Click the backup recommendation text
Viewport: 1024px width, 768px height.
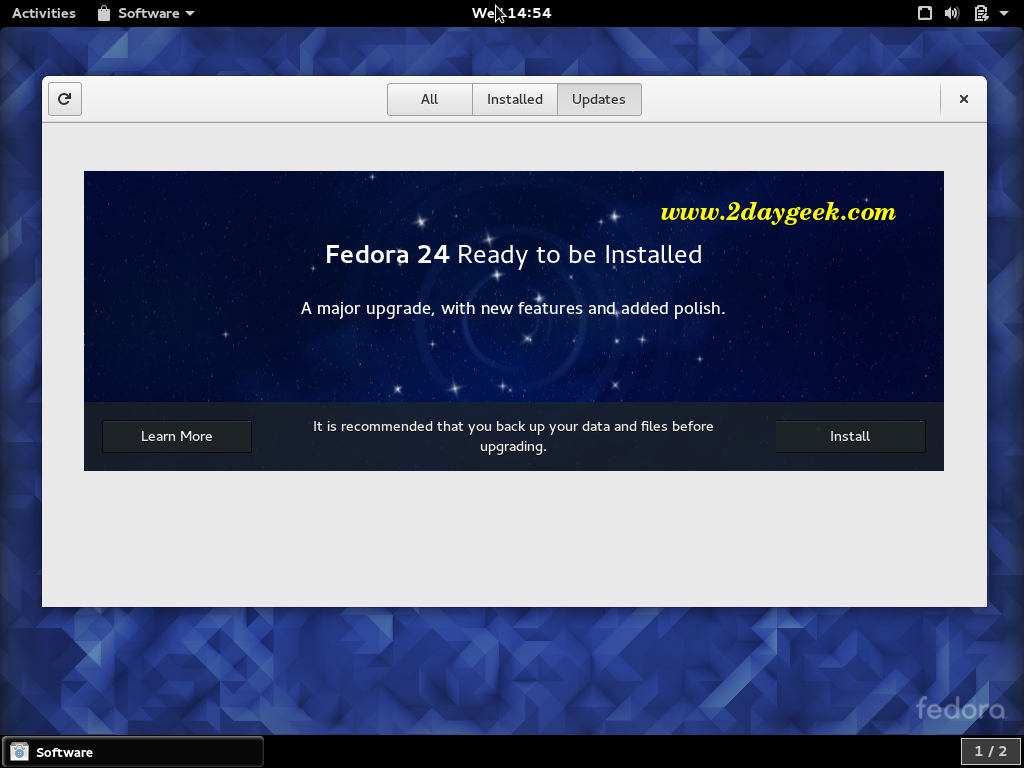coord(513,436)
